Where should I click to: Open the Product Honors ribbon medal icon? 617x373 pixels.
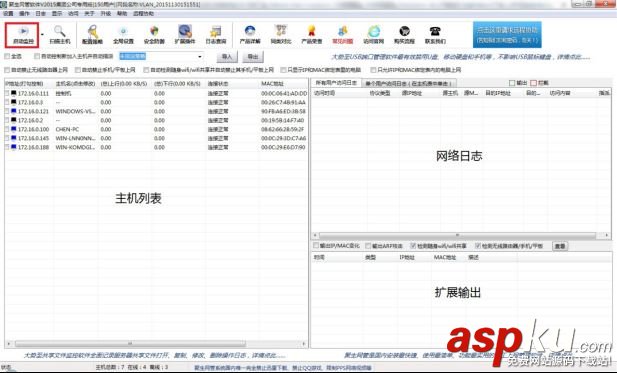click(312, 31)
